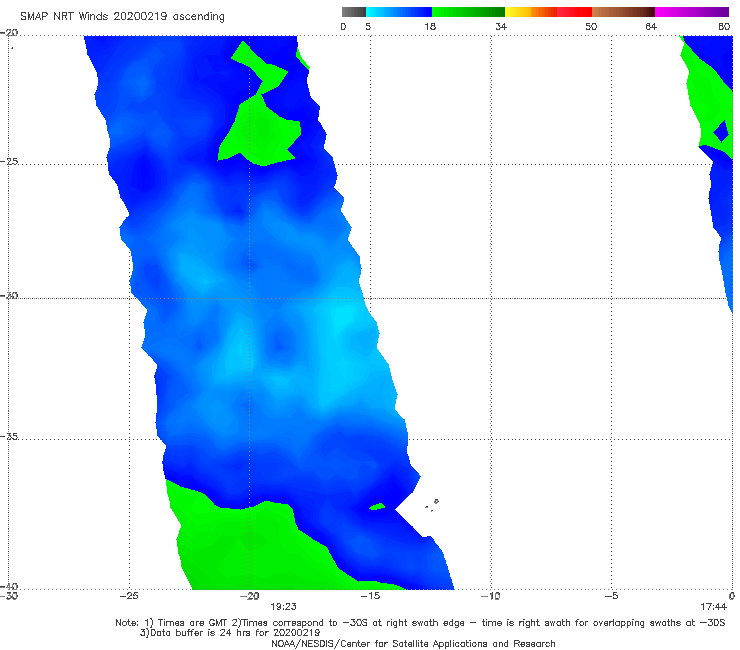Click the tiny green patch near -15 longitude, -37 latitude
This screenshot has height=650, width=740.
(377, 507)
